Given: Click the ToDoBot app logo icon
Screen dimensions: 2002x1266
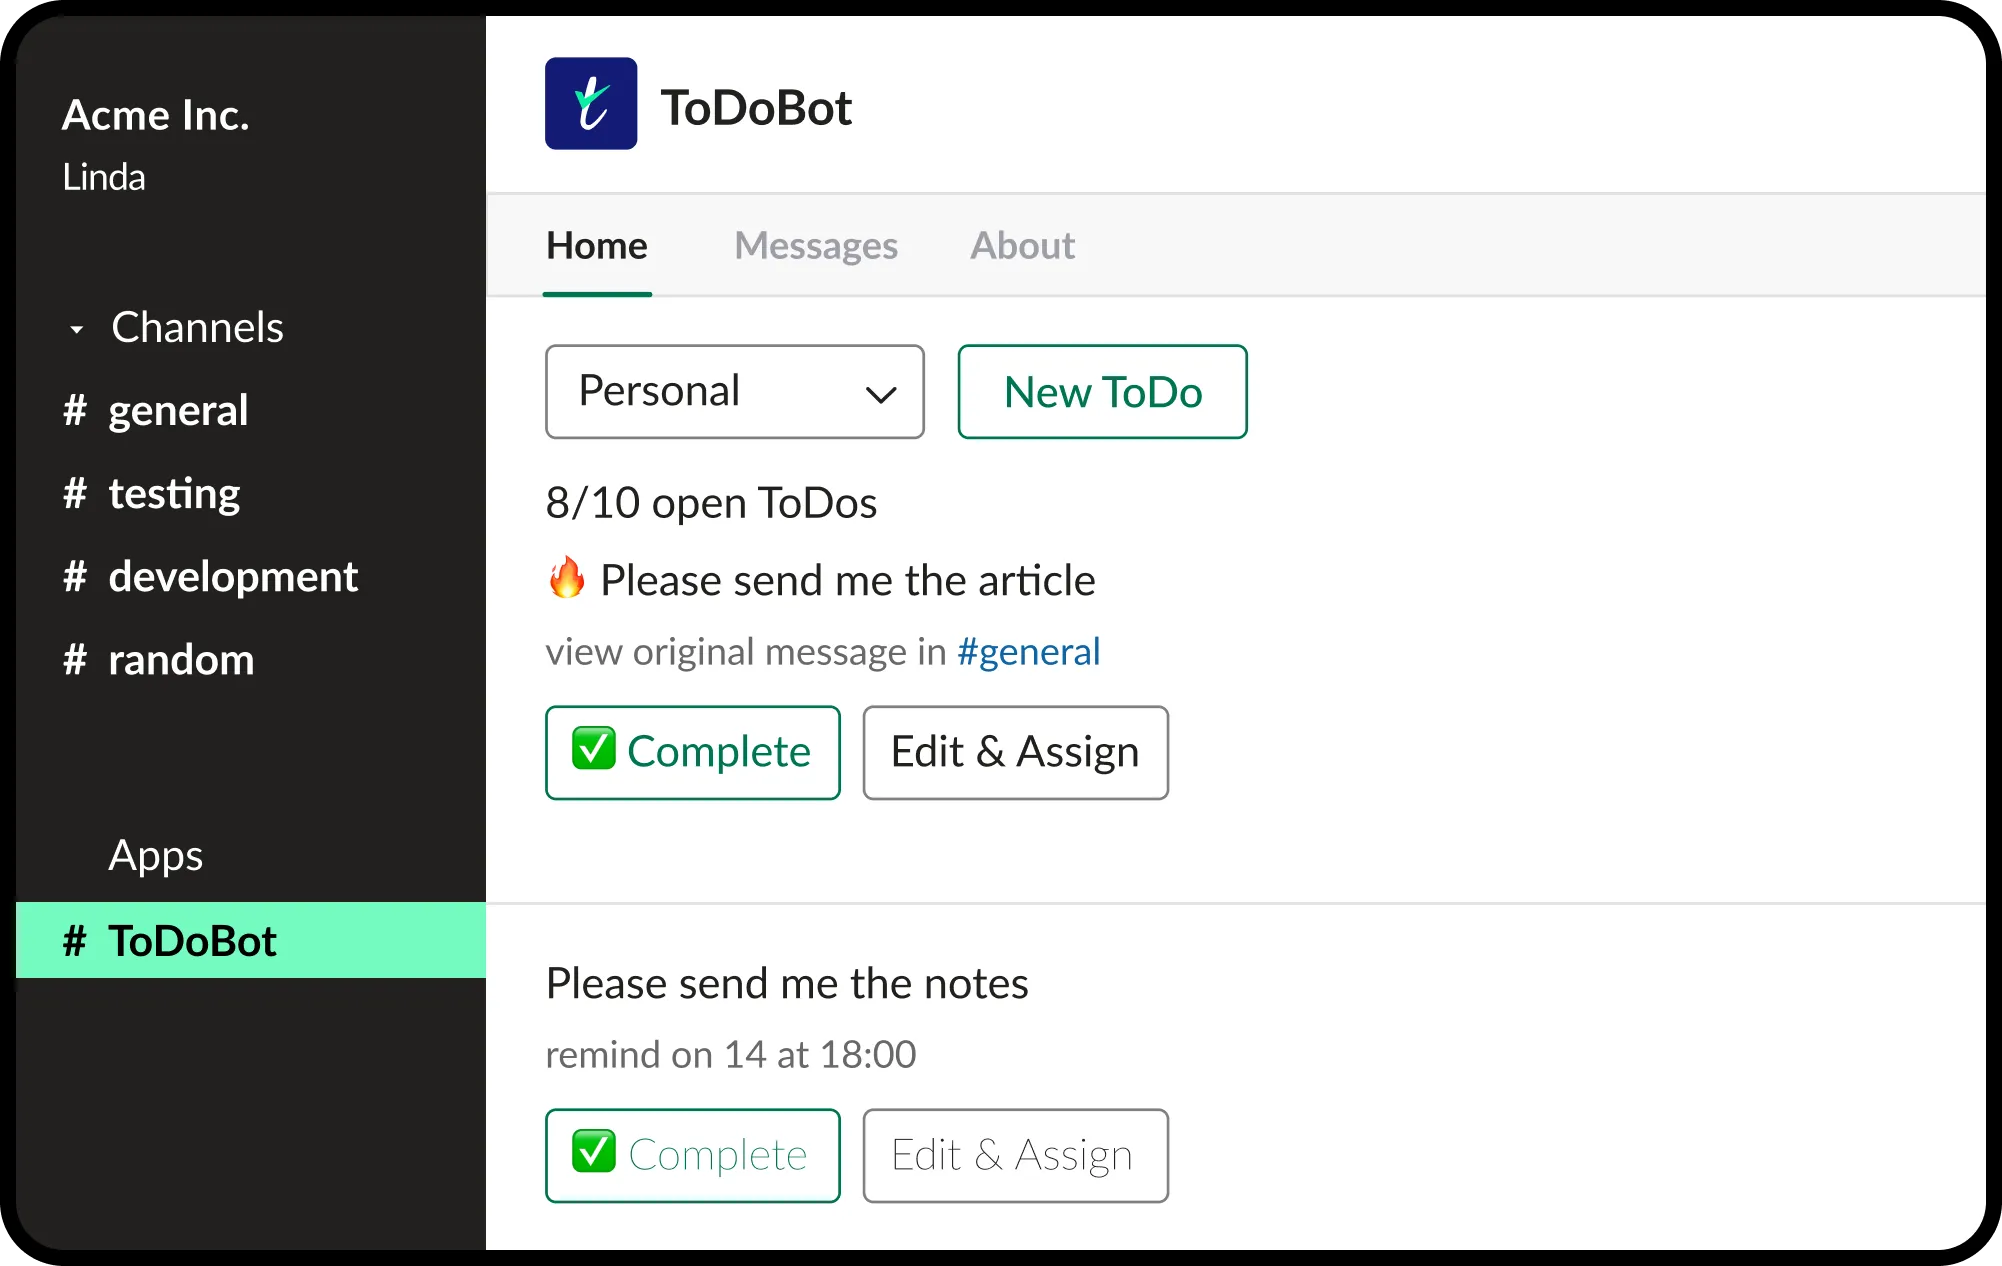Looking at the screenshot, I should [590, 104].
